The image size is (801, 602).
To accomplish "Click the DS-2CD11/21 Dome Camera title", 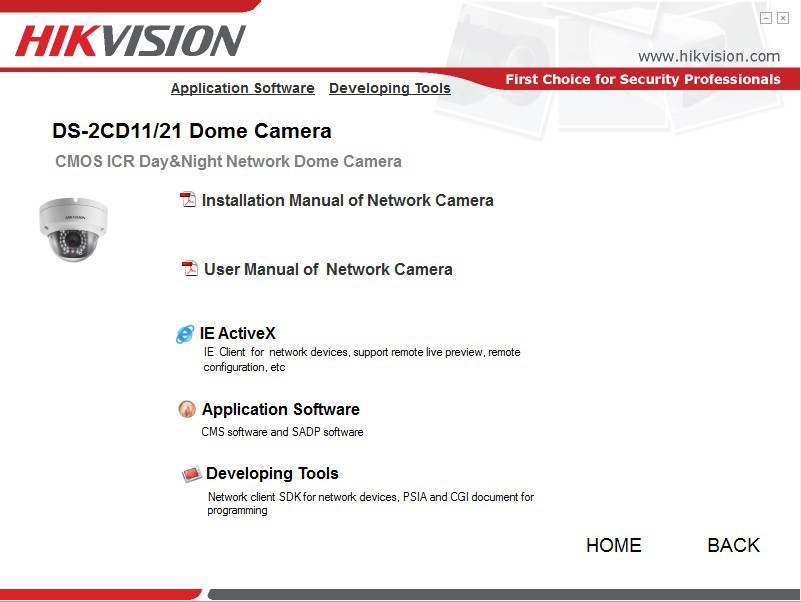I will tap(191, 131).
